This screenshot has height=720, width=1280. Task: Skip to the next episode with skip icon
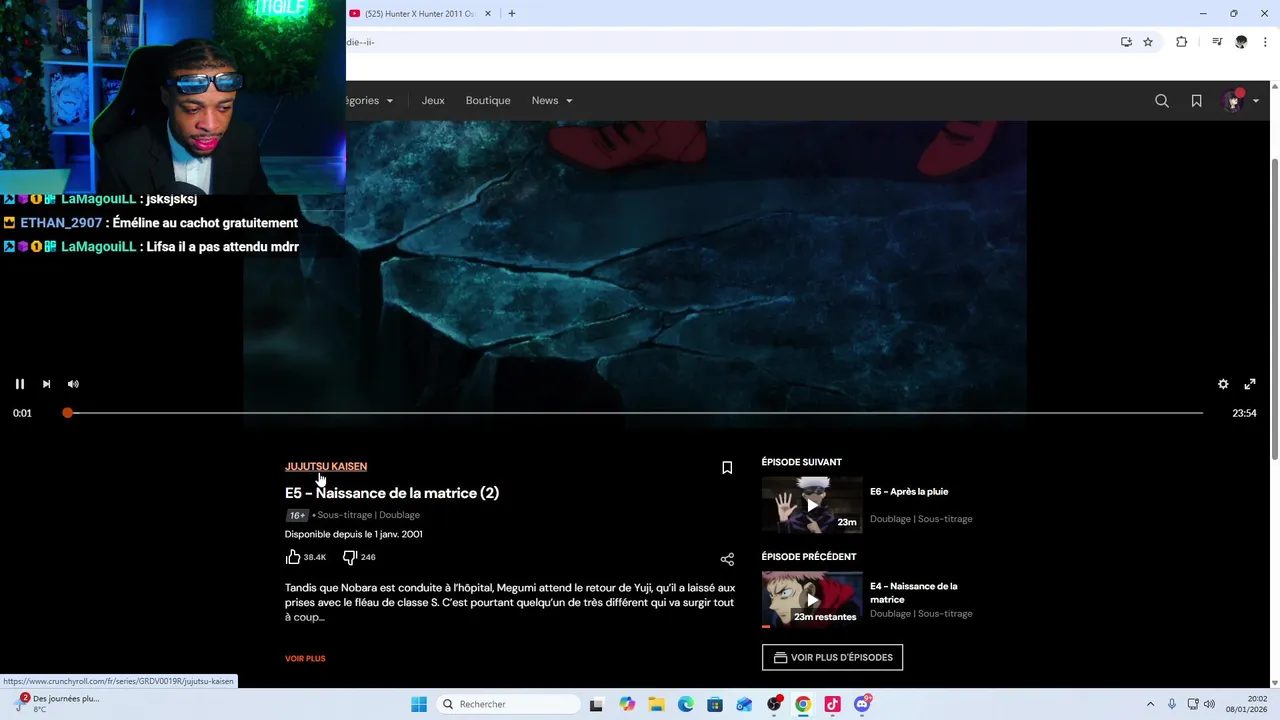pos(46,384)
